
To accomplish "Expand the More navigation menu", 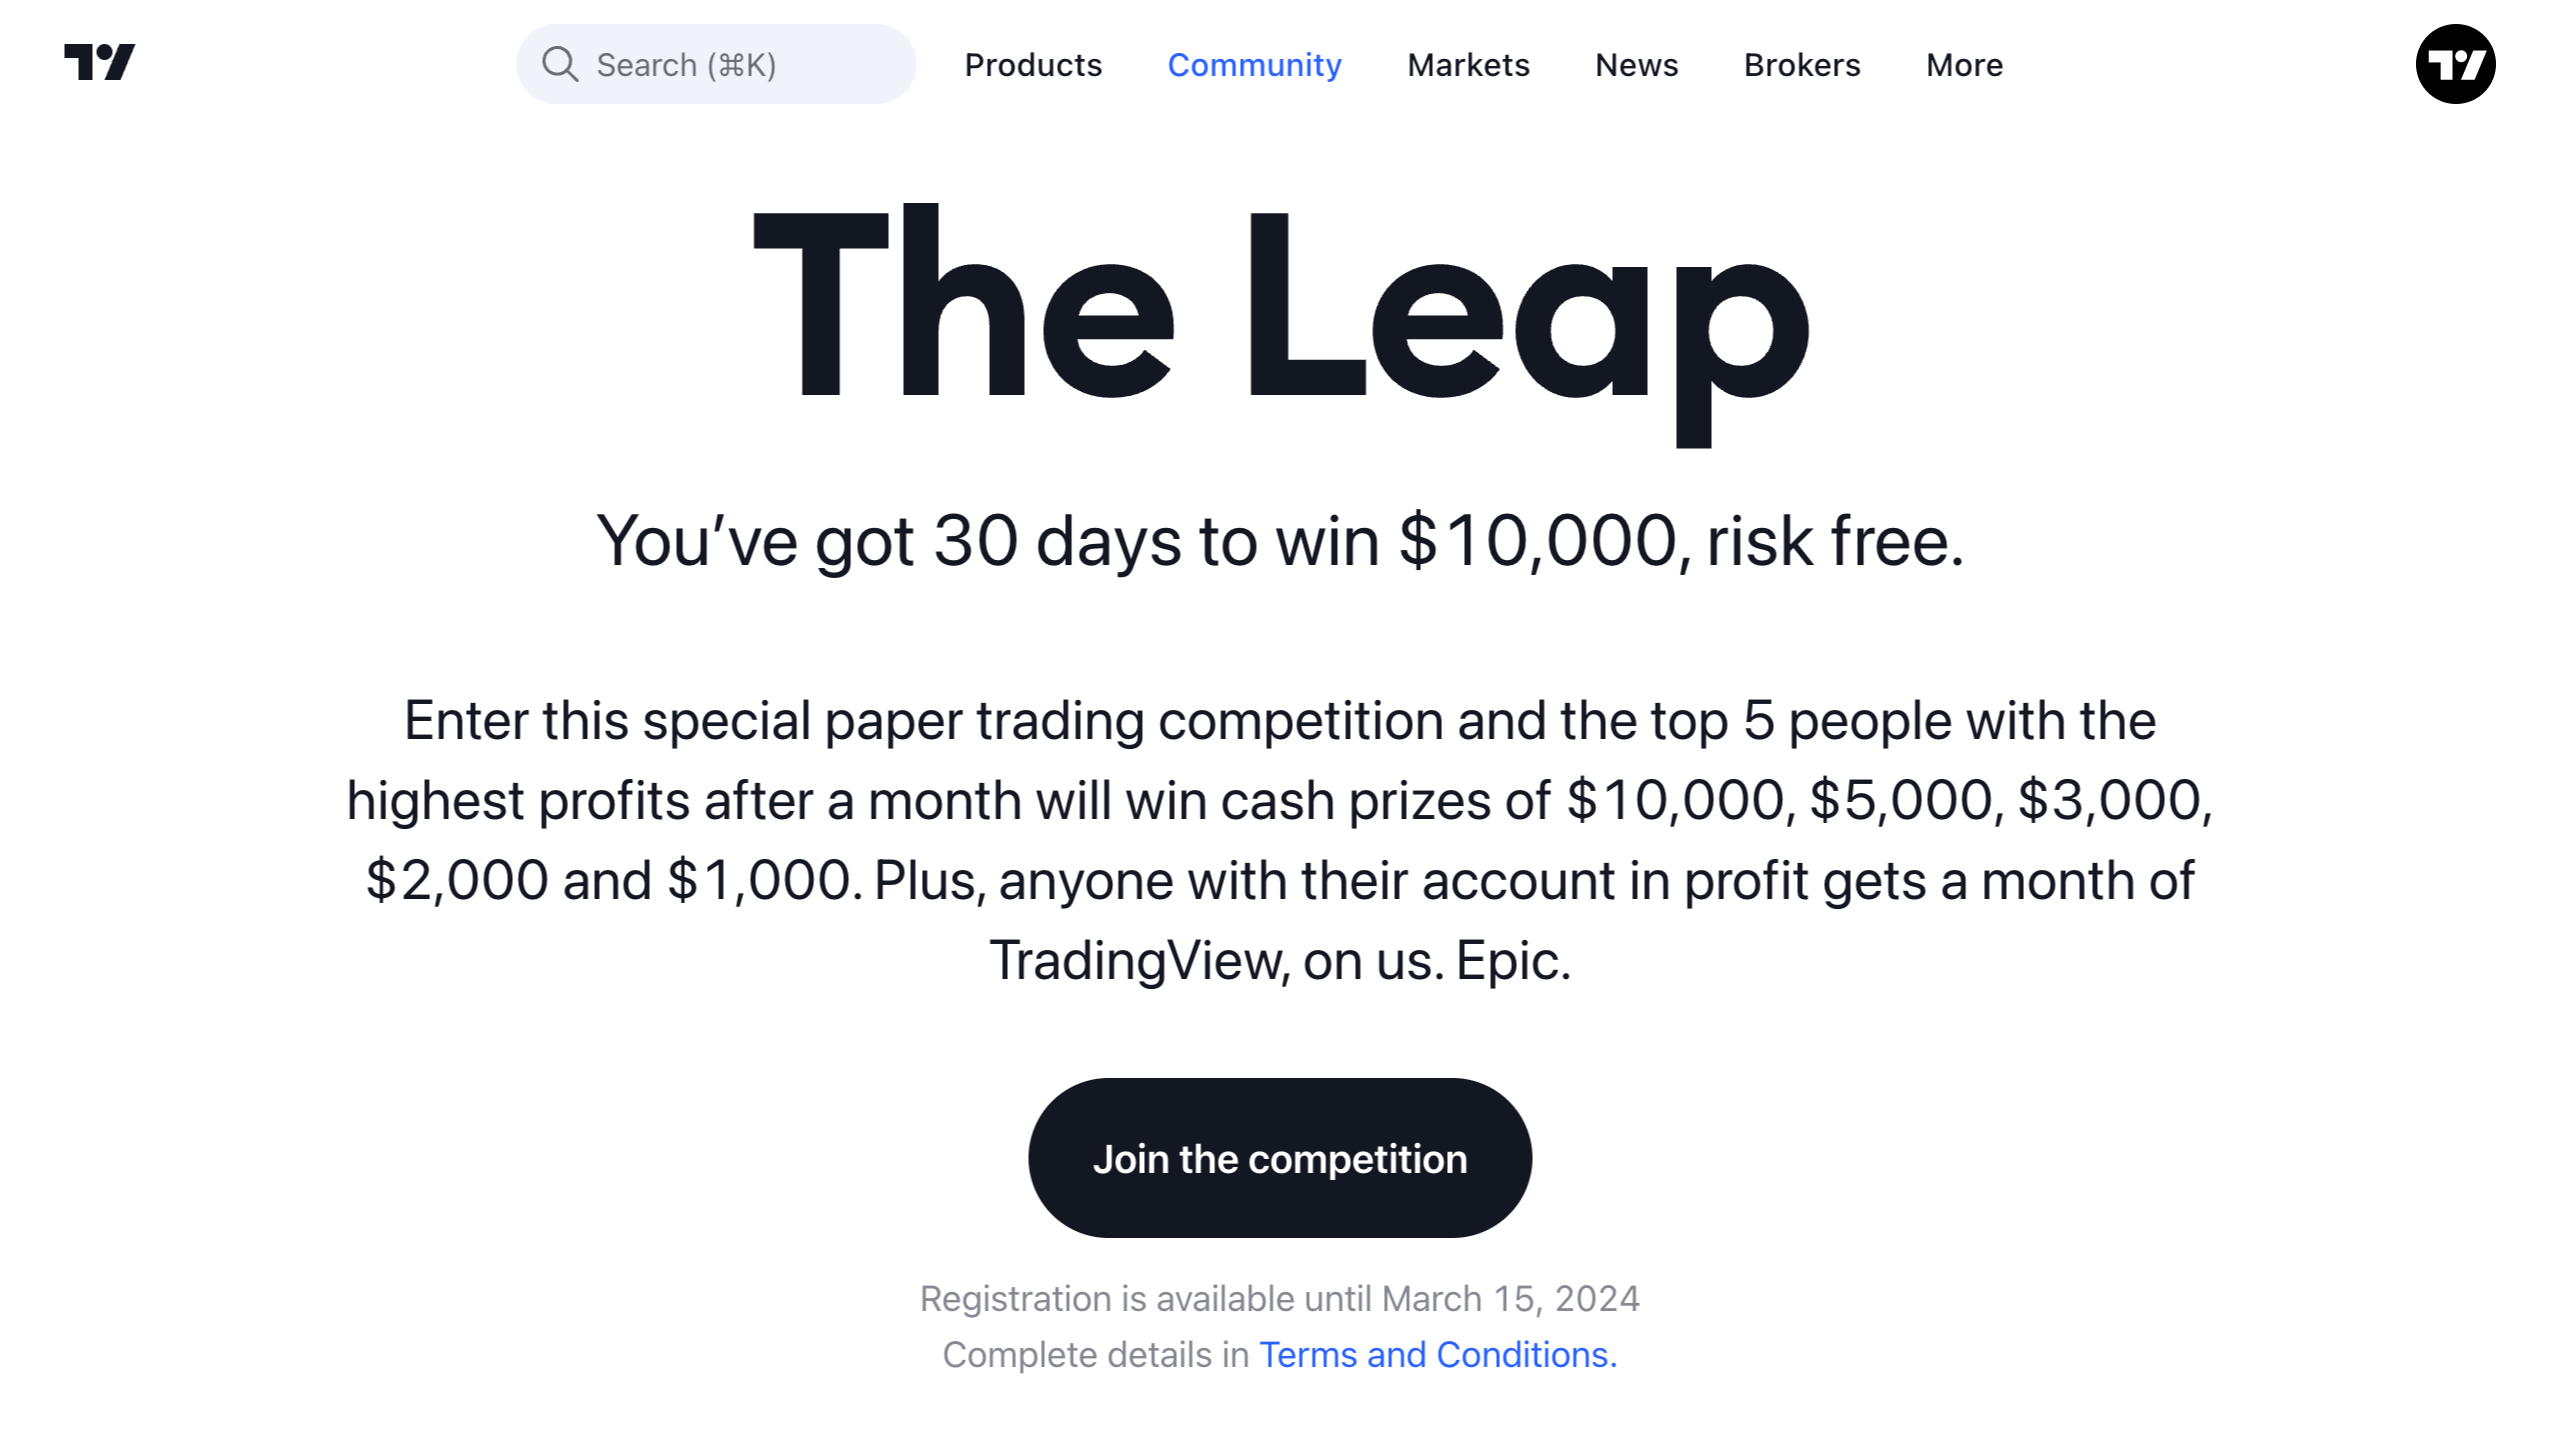I will tap(1963, 64).
